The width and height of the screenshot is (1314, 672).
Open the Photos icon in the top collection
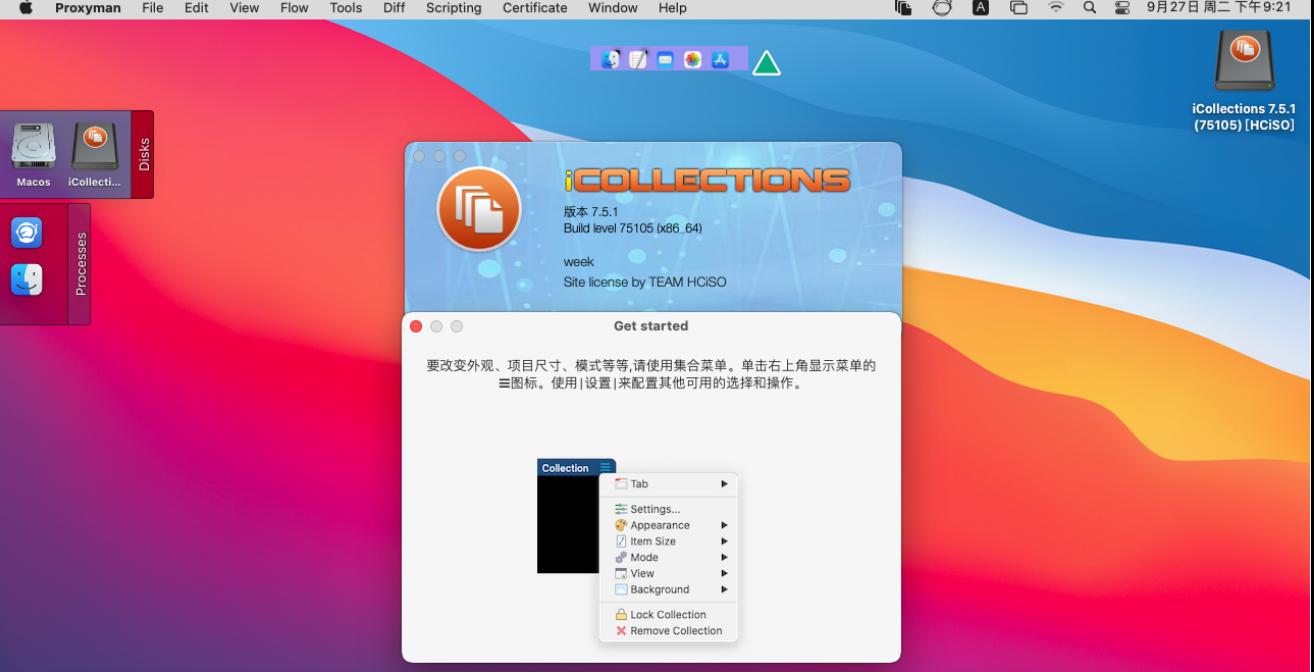(x=692, y=59)
